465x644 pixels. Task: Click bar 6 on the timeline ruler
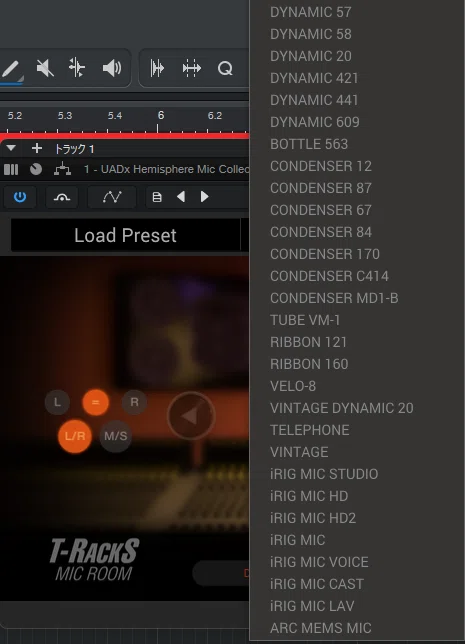(x=161, y=115)
